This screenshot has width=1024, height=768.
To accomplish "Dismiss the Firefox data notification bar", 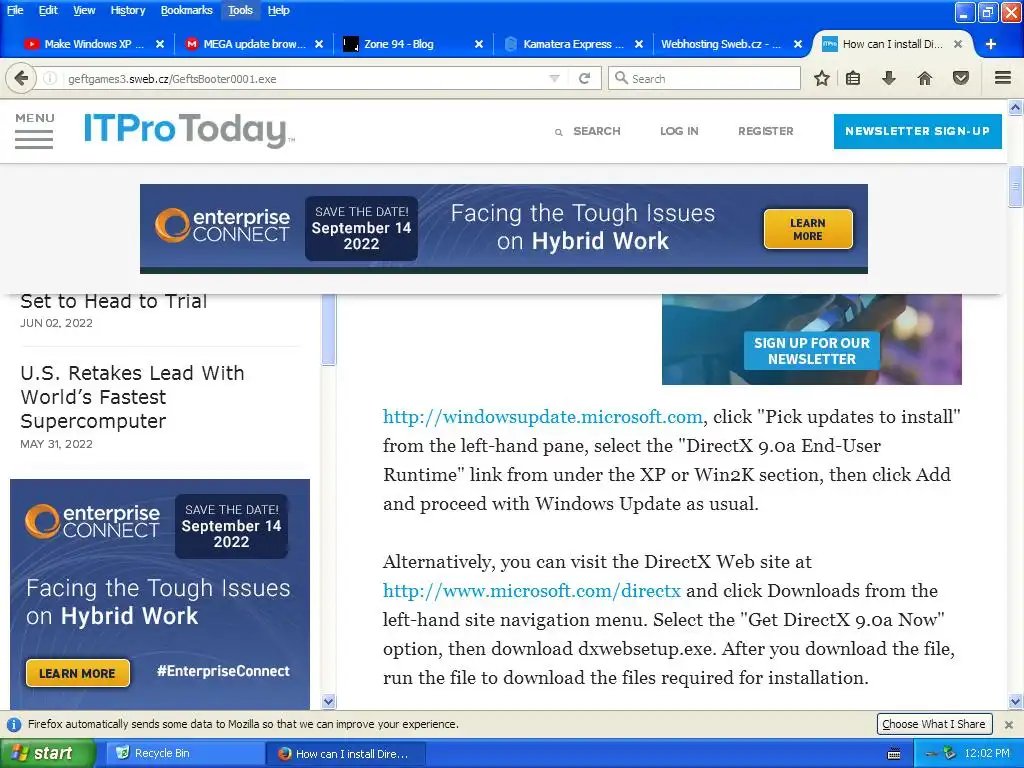I will tap(1008, 724).
